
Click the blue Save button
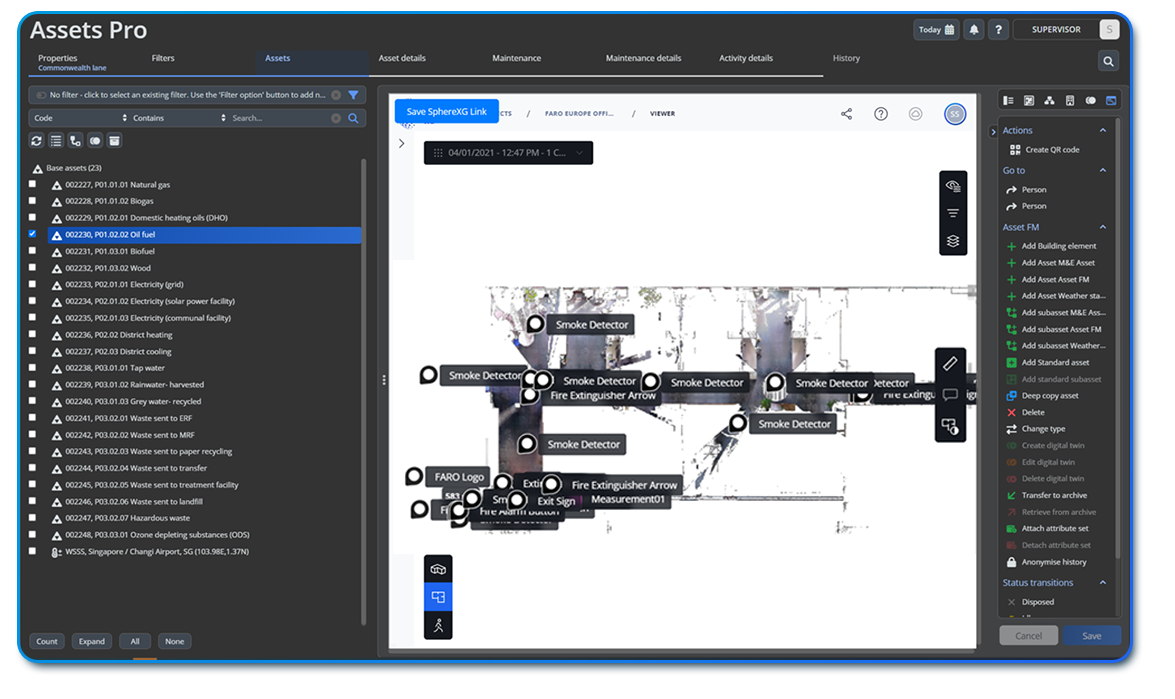pos(1092,636)
